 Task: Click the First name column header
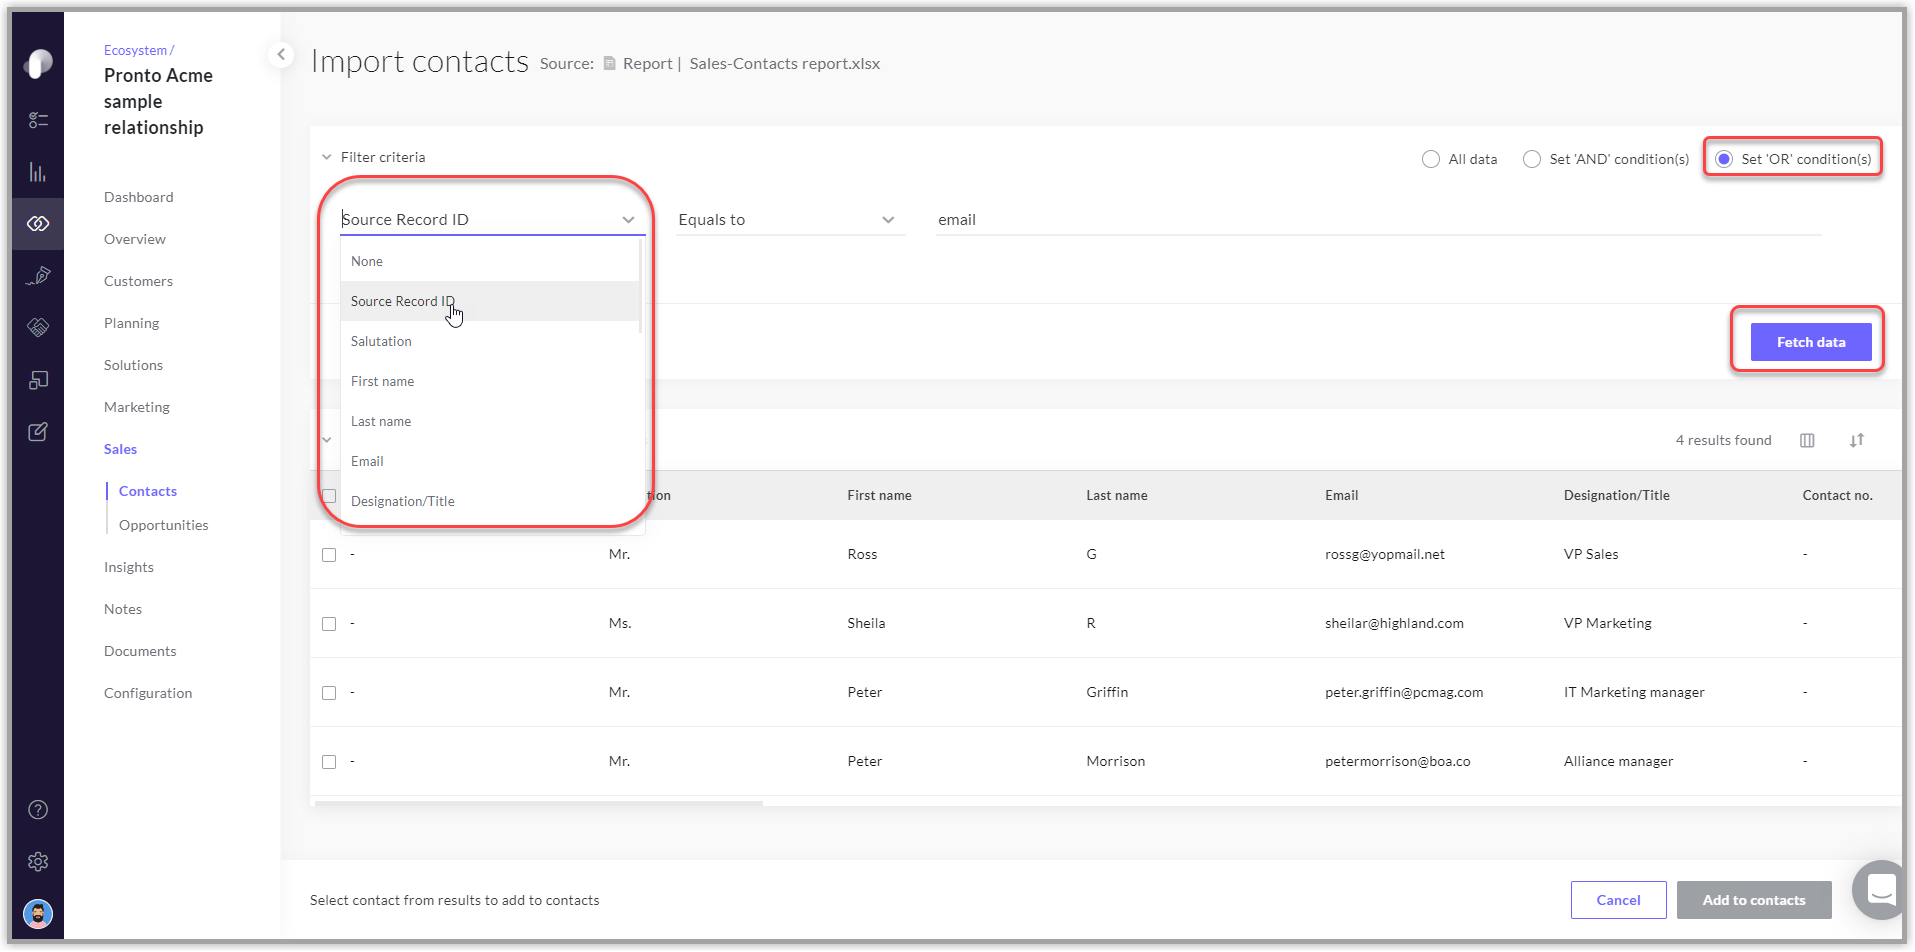click(879, 495)
